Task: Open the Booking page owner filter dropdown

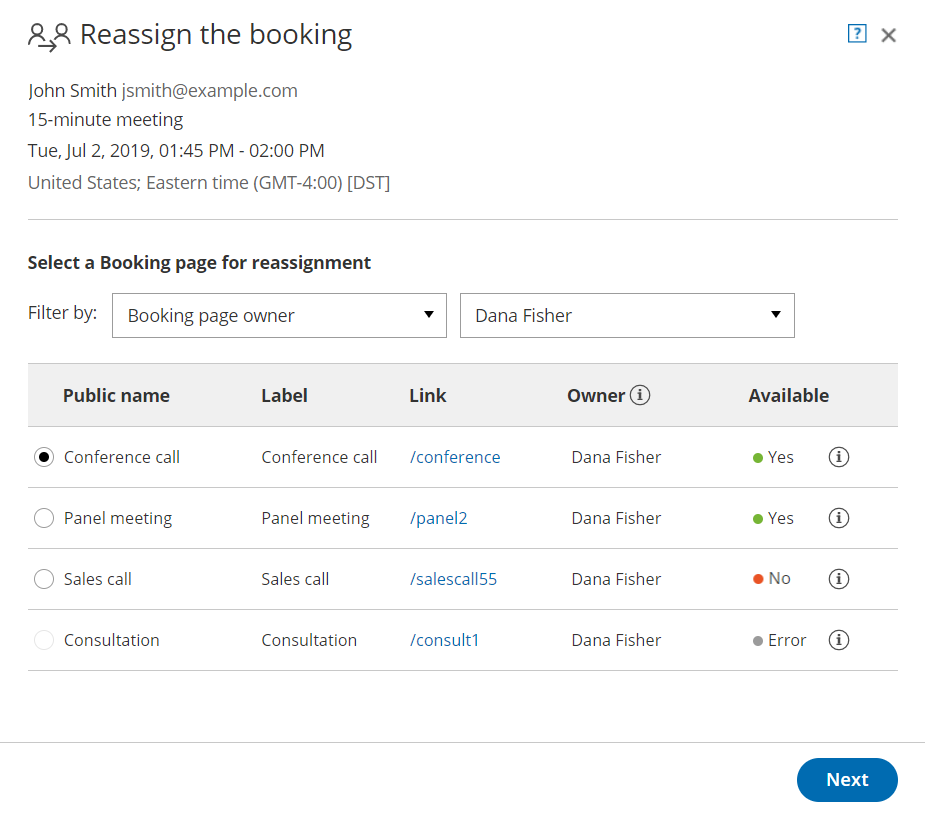Action: 279,315
